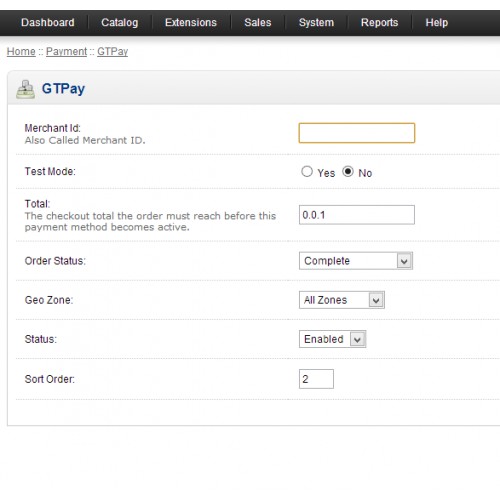Open the Dashboard menu
Image resolution: width=500 pixels, height=500 pixels.
click(48, 23)
